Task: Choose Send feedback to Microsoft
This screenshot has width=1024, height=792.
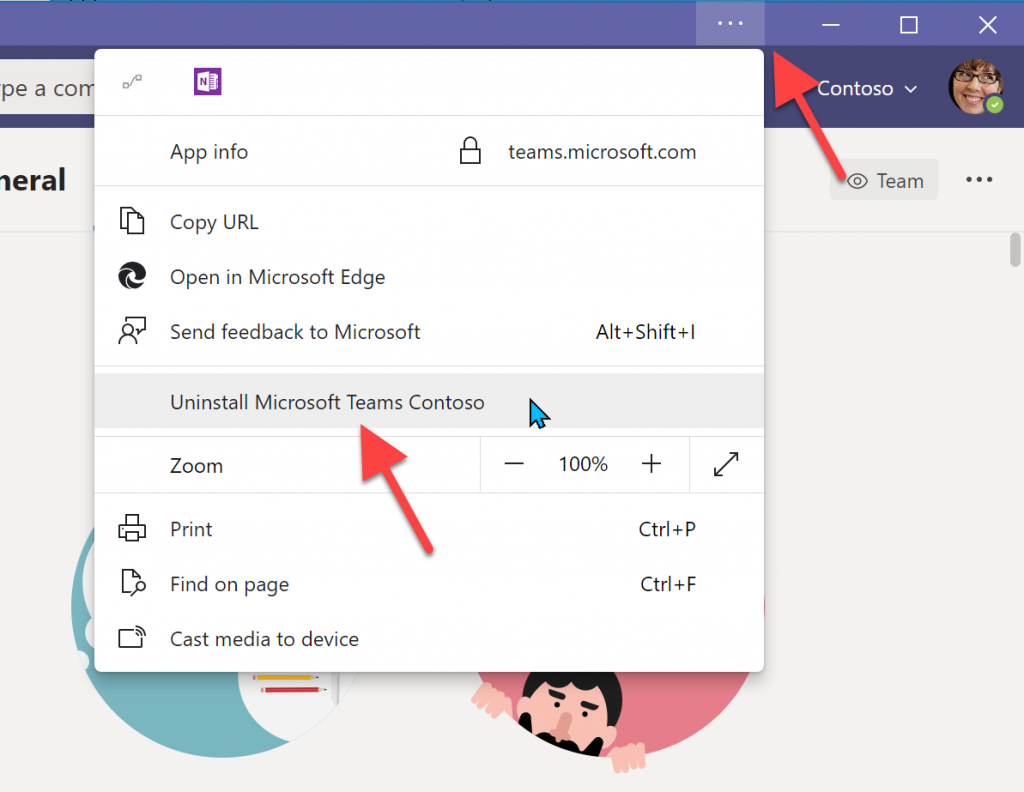Action: 429,331
